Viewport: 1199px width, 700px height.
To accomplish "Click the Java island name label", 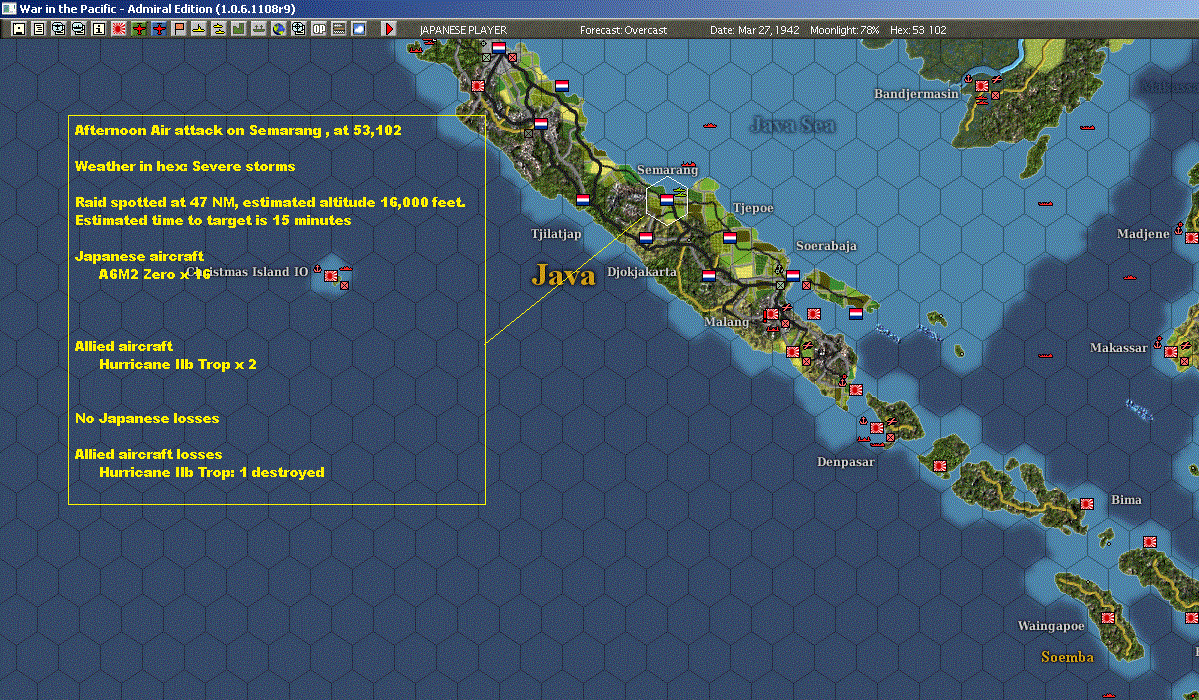I will click(564, 275).
